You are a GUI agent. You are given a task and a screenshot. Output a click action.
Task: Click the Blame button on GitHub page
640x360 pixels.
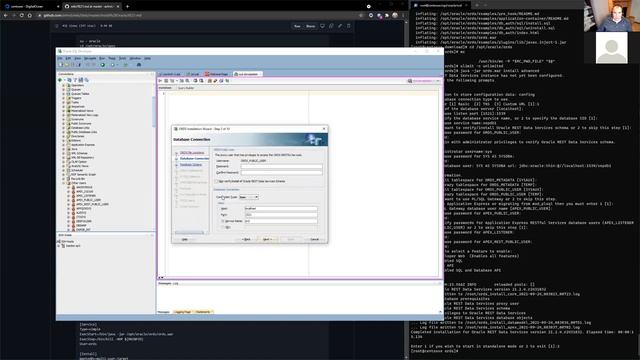(311, 26)
